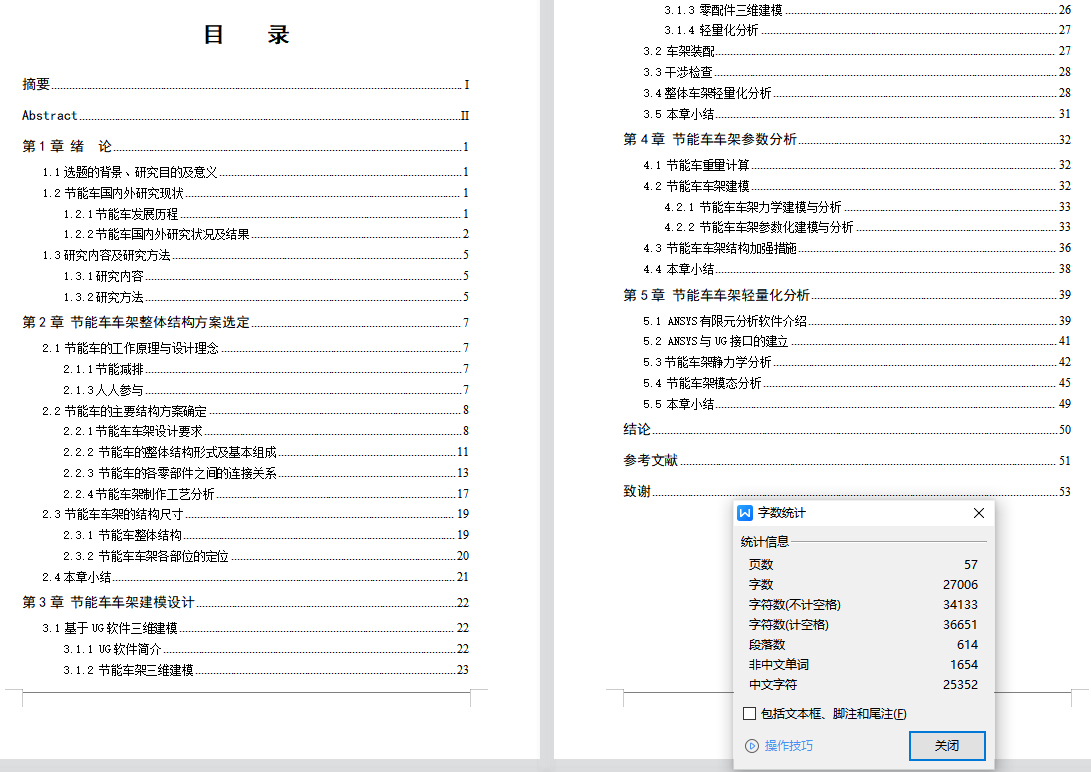Click entry 2.2.3 节能车的各零部件之间的连接关系
The image size is (1091, 772).
(x=266, y=473)
